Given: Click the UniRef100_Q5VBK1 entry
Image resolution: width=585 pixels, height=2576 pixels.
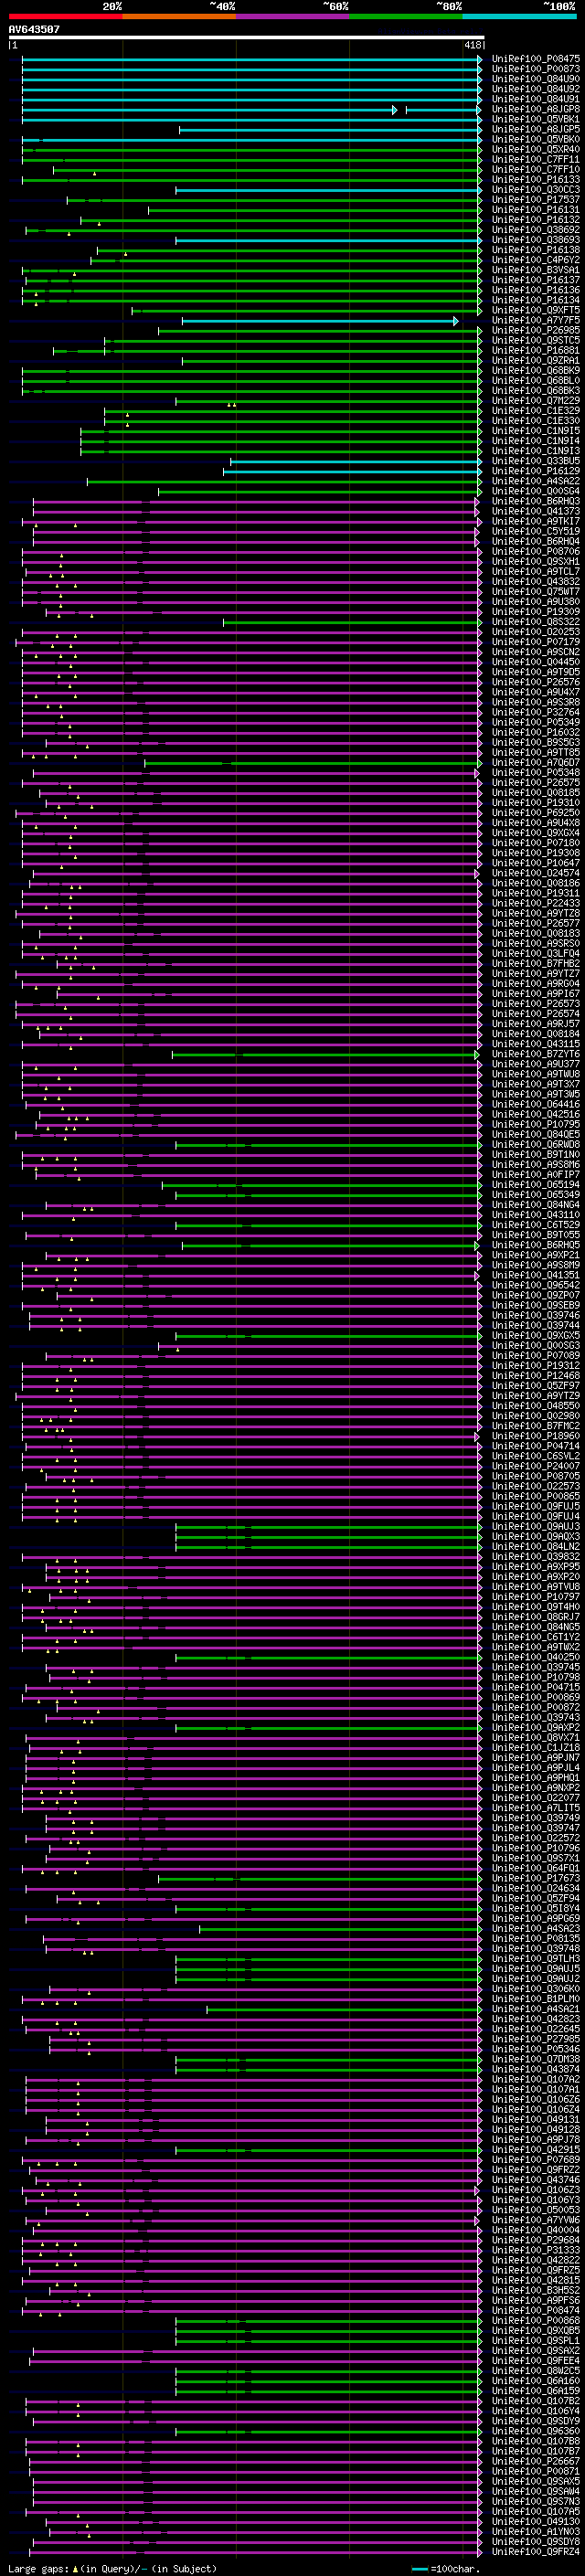Looking at the screenshot, I should coord(535,119).
